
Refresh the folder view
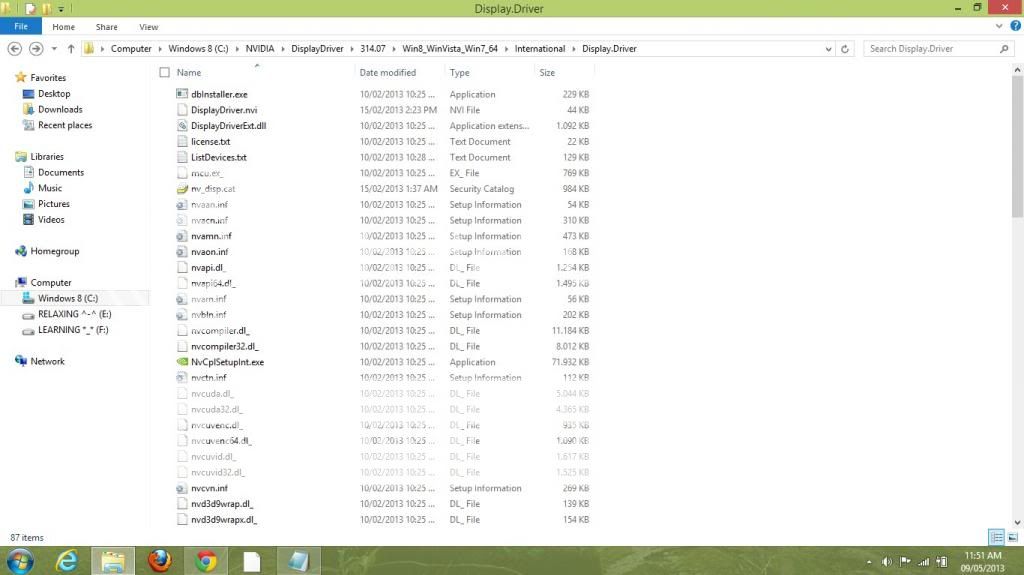pyautogui.click(x=844, y=49)
